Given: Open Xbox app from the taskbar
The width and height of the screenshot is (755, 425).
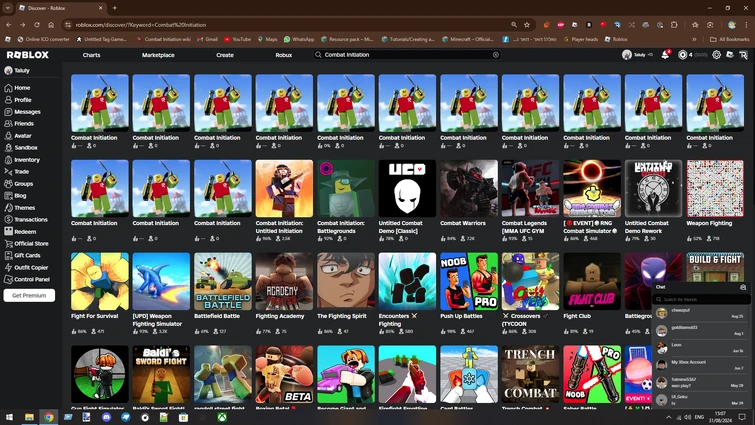Looking at the screenshot, I should click(x=222, y=417).
